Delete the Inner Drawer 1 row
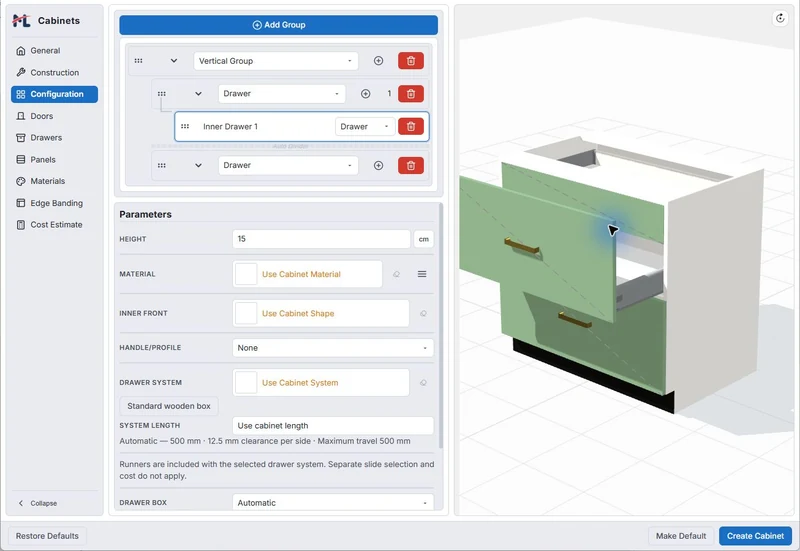Viewport: 800px width, 551px height. (411, 127)
